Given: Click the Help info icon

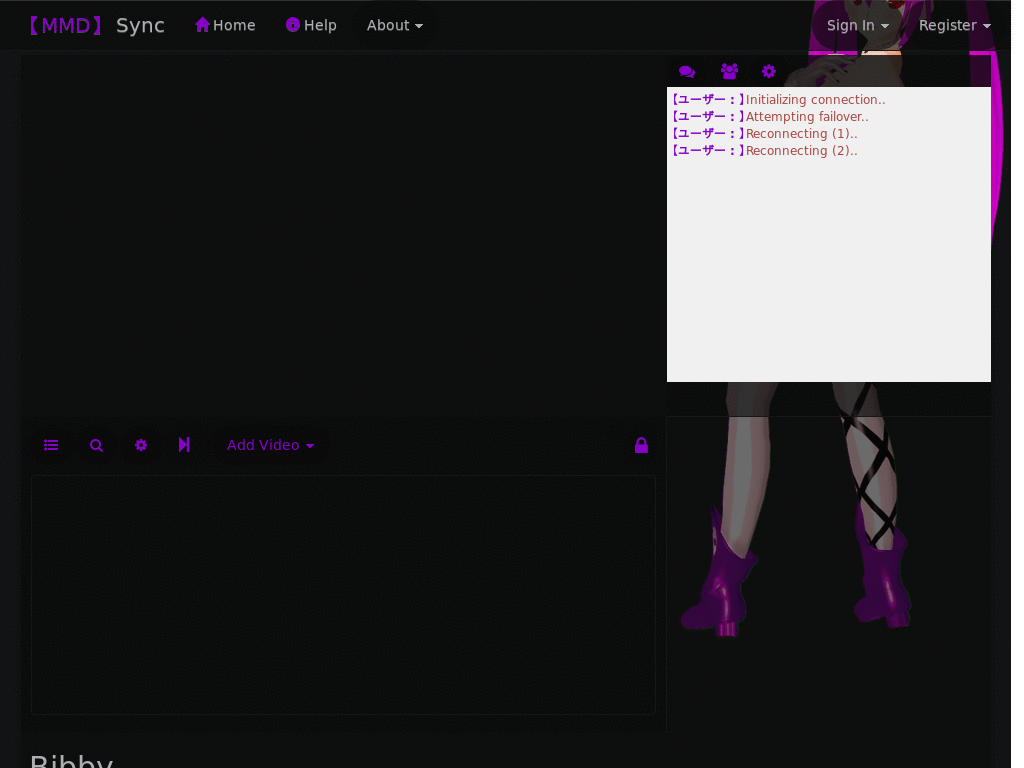Looking at the screenshot, I should (293, 25).
